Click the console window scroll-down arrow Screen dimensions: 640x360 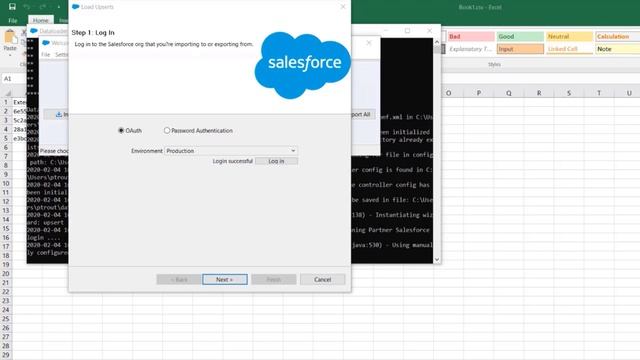437,259
